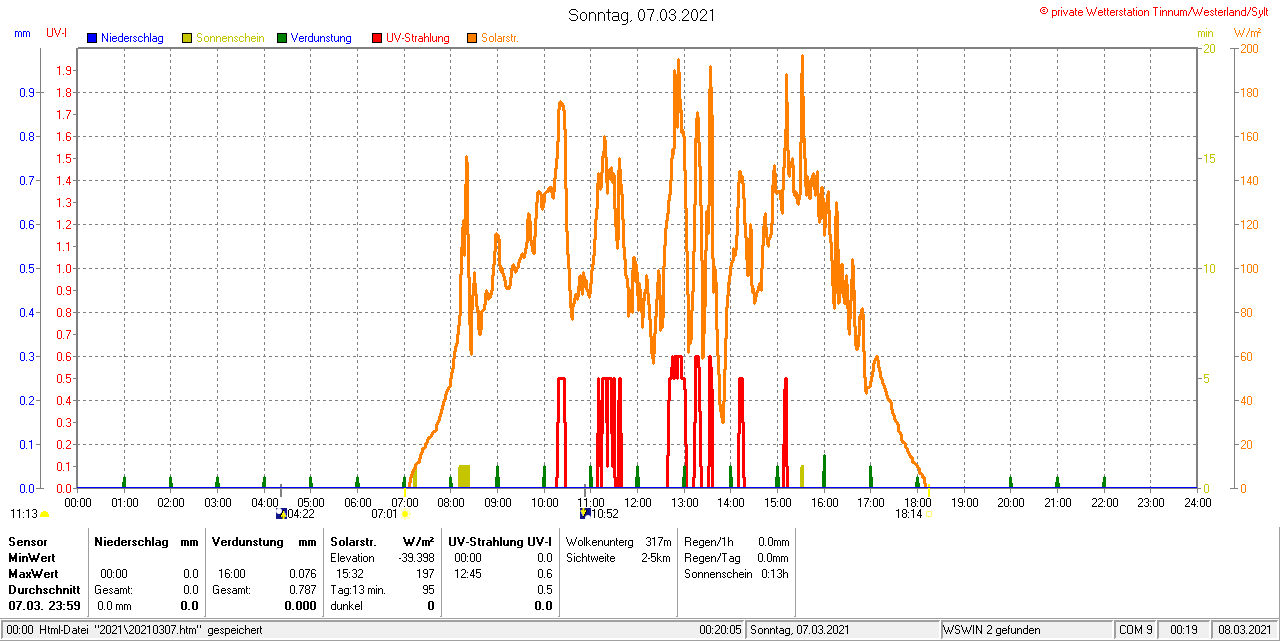Click the Regen/Tag 0.0mm entry
Screen dimensions: 1280x641
click(x=736, y=558)
